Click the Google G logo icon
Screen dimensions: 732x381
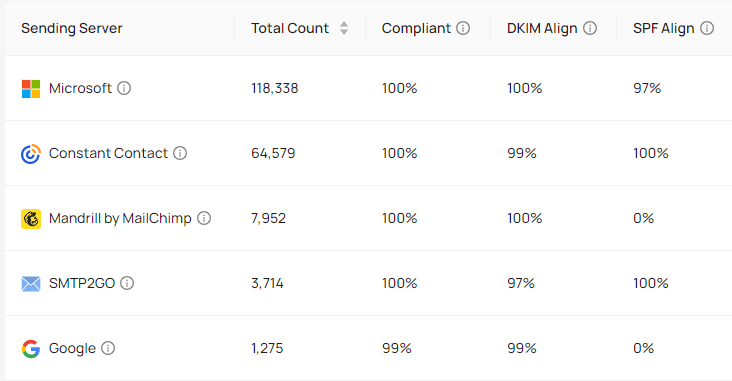point(31,349)
